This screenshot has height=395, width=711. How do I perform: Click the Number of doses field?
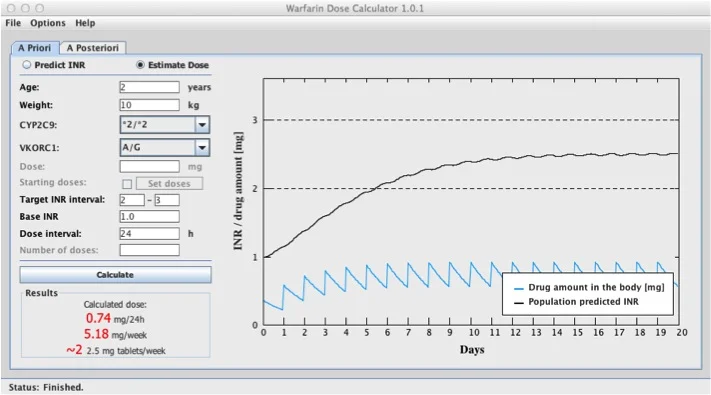[x=149, y=250]
